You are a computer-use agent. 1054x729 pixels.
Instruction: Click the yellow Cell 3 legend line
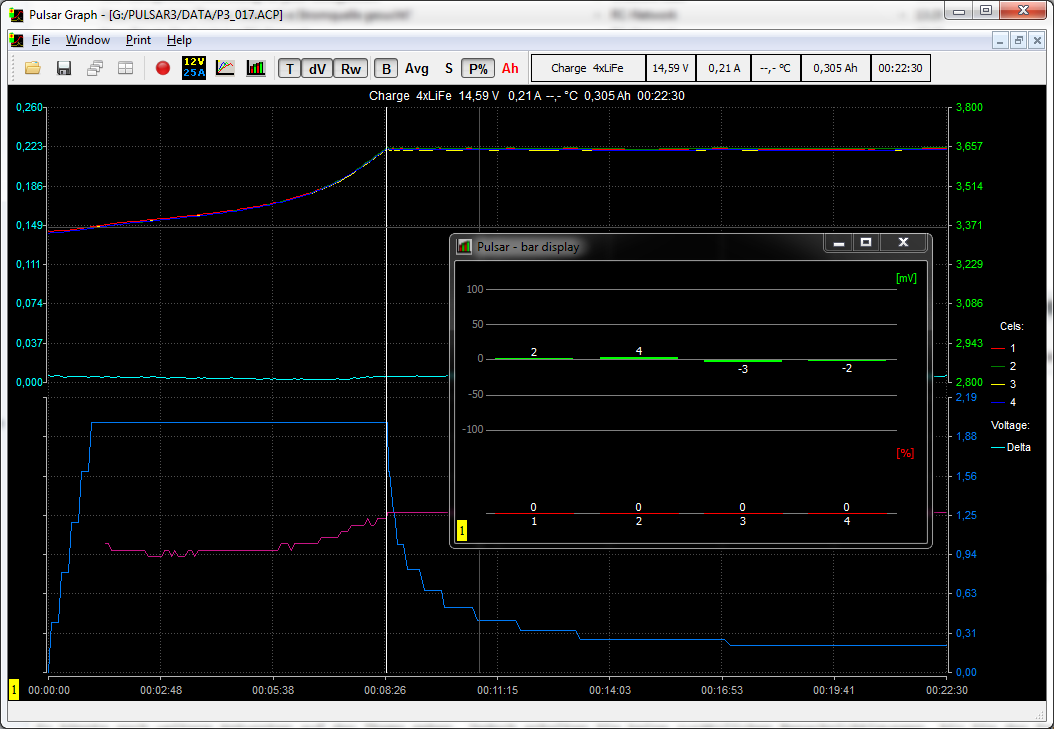[998, 385]
